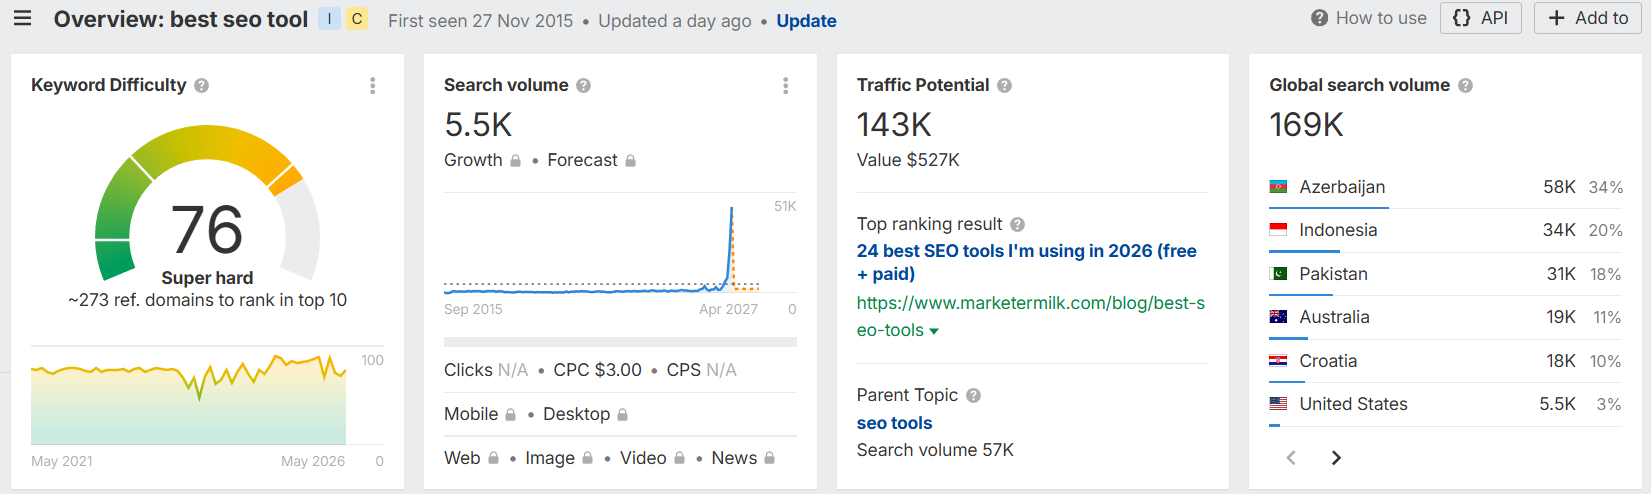
Task: Open the 'seo tools' parent topic
Action: [894, 423]
